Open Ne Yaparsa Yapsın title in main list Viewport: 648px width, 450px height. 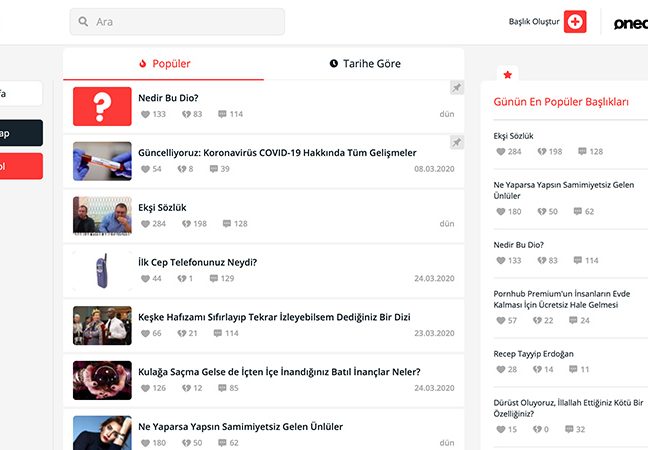click(241, 427)
